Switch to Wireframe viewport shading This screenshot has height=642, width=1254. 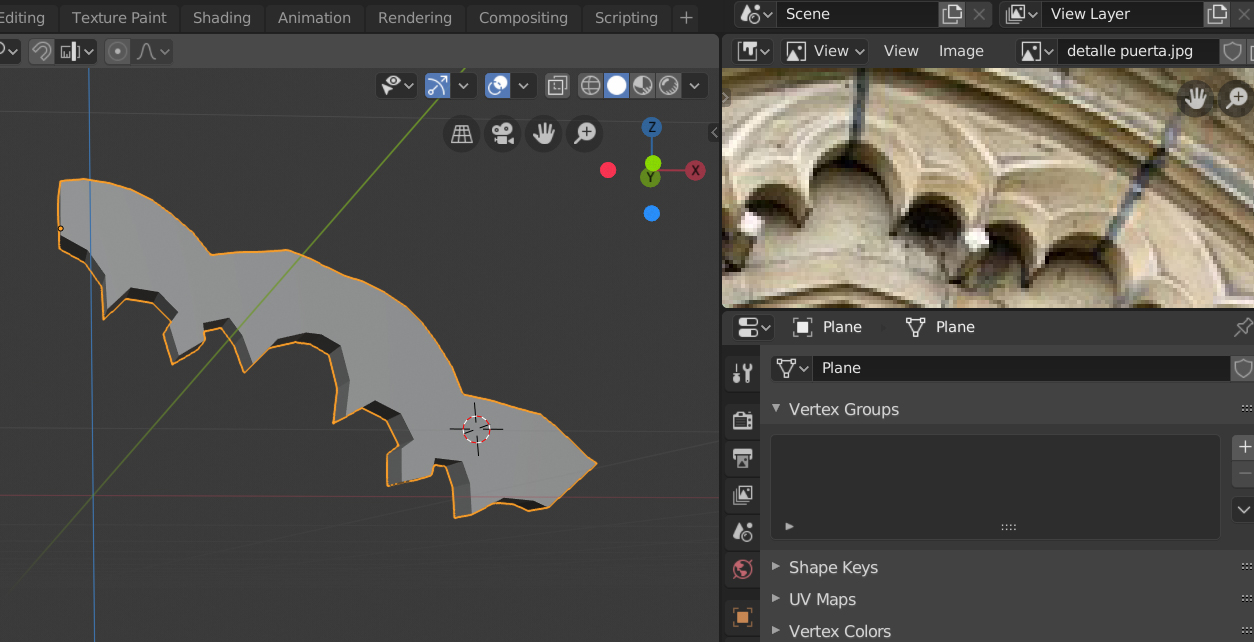pos(591,85)
